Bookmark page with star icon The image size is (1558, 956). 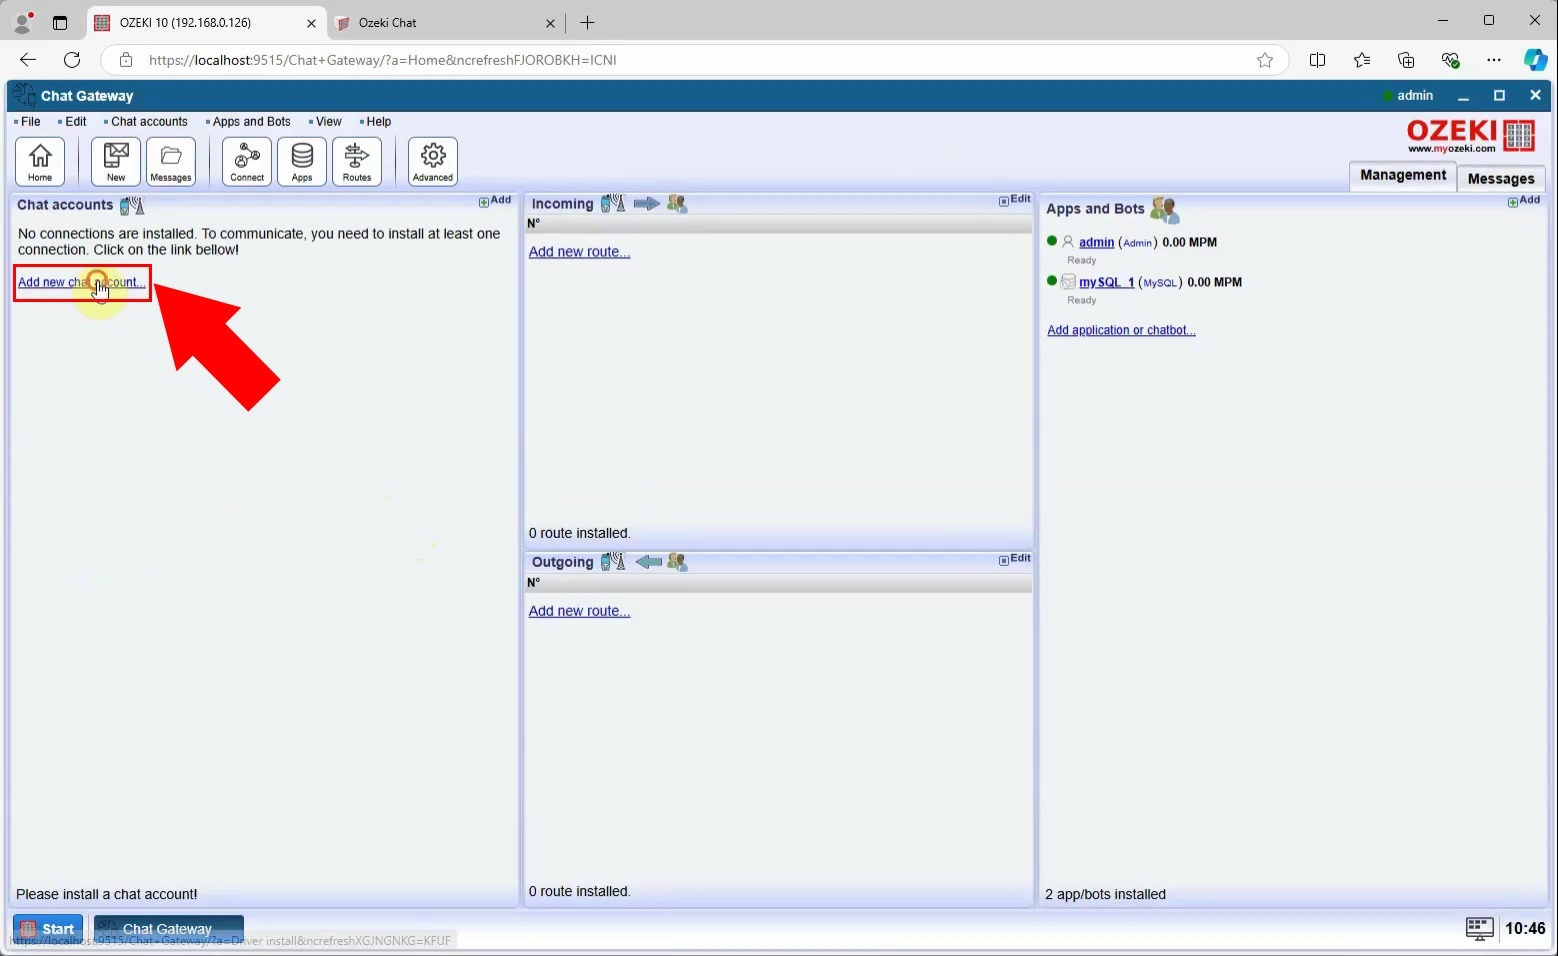[1265, 60]
